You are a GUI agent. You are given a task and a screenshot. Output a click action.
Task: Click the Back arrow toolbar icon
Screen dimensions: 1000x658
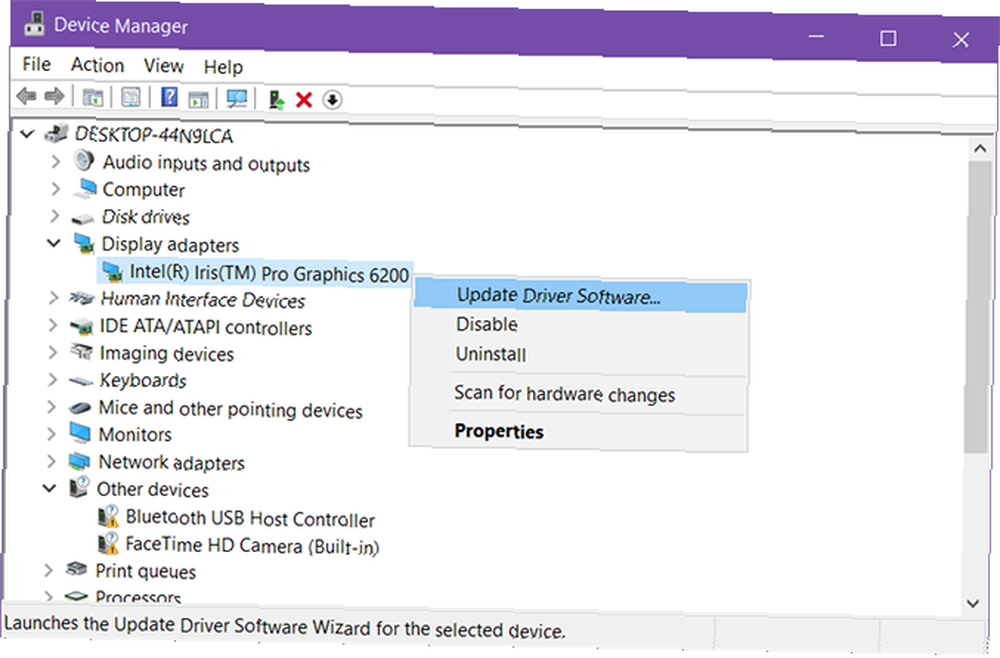[x=26, y=96]
